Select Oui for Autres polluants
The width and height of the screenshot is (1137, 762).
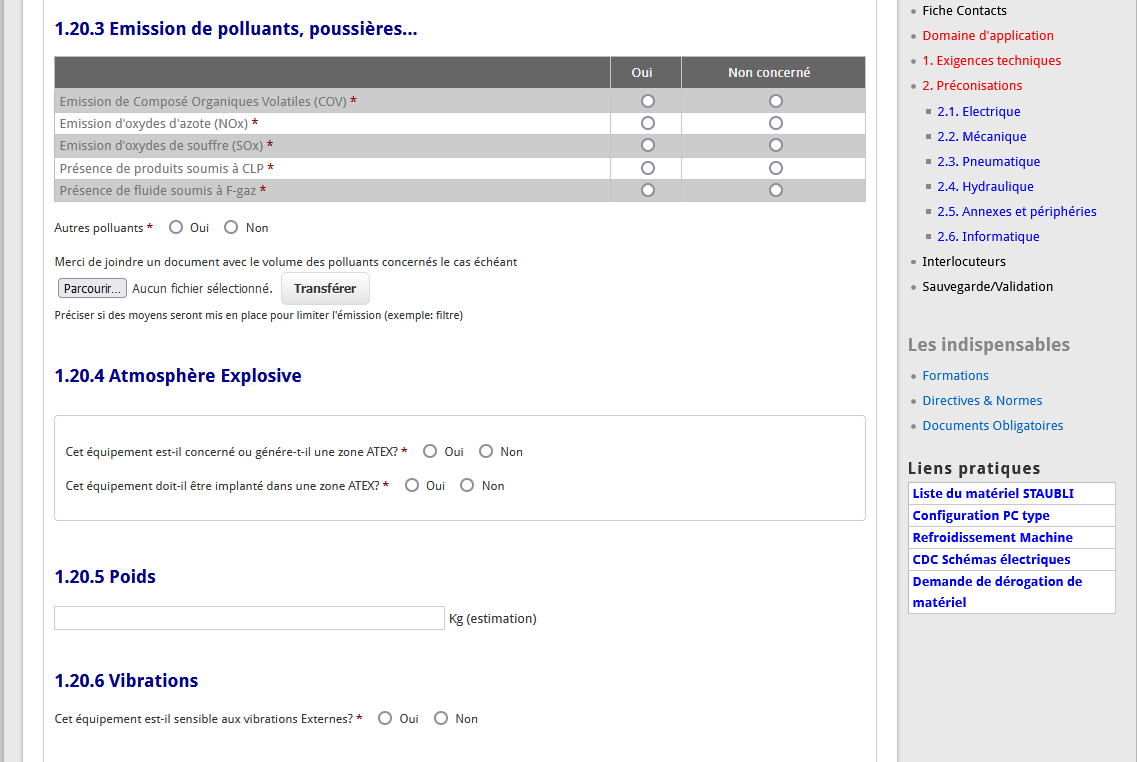(175, 227)
